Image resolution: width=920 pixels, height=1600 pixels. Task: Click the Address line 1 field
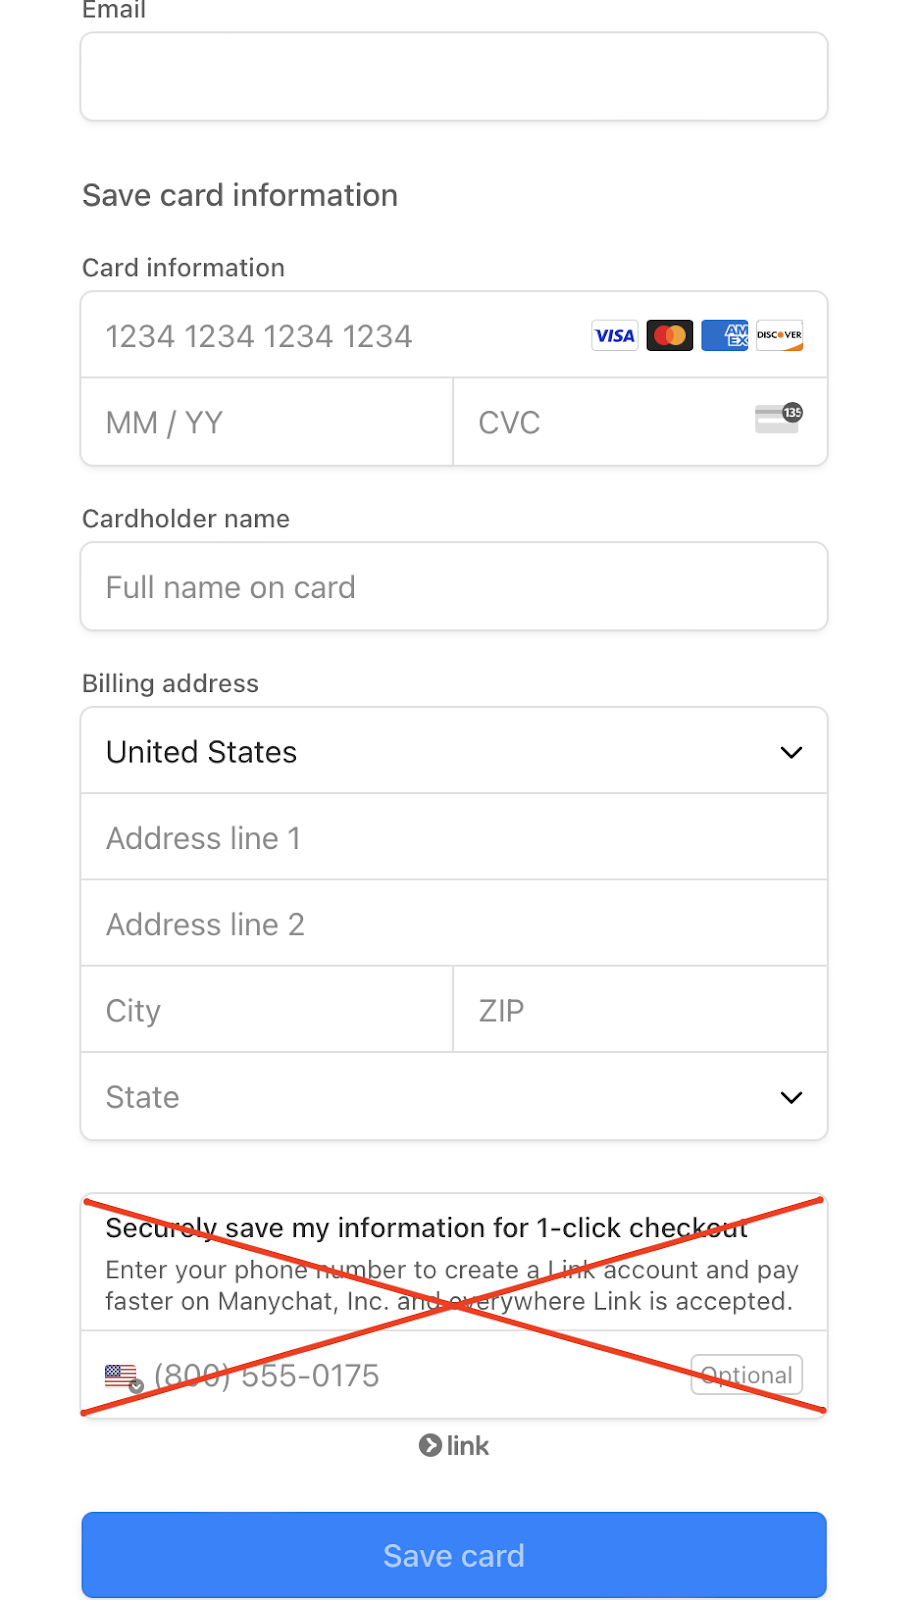pos(454,838)
